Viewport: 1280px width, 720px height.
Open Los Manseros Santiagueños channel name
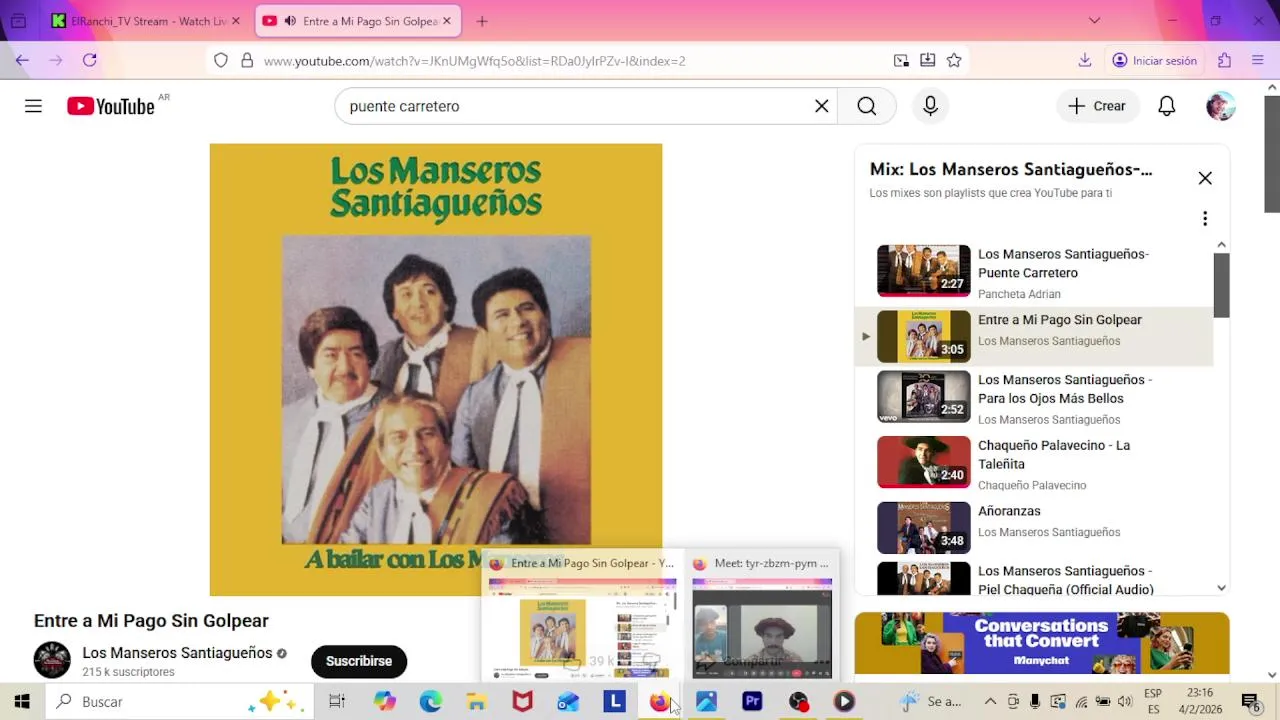(x=177, y=652)
